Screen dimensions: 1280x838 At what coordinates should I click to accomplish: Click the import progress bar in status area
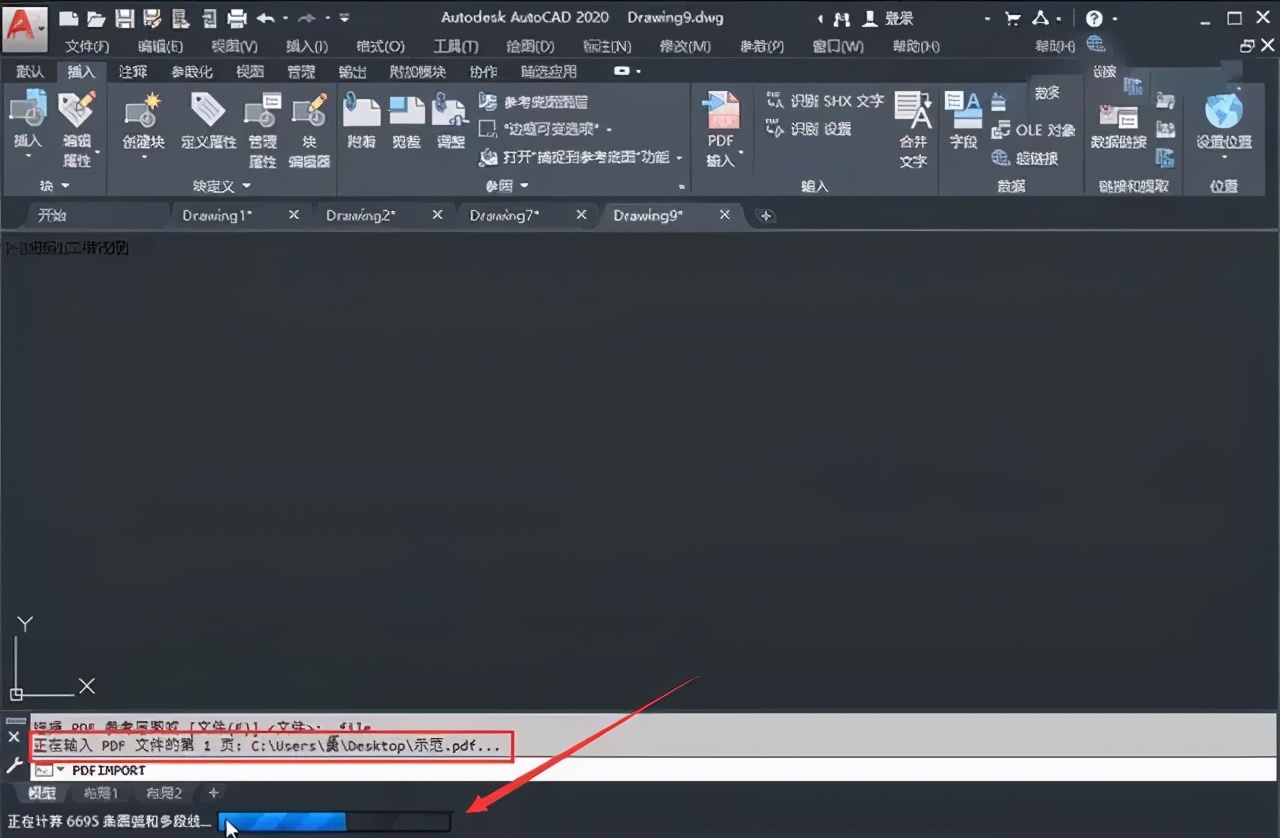335,822
